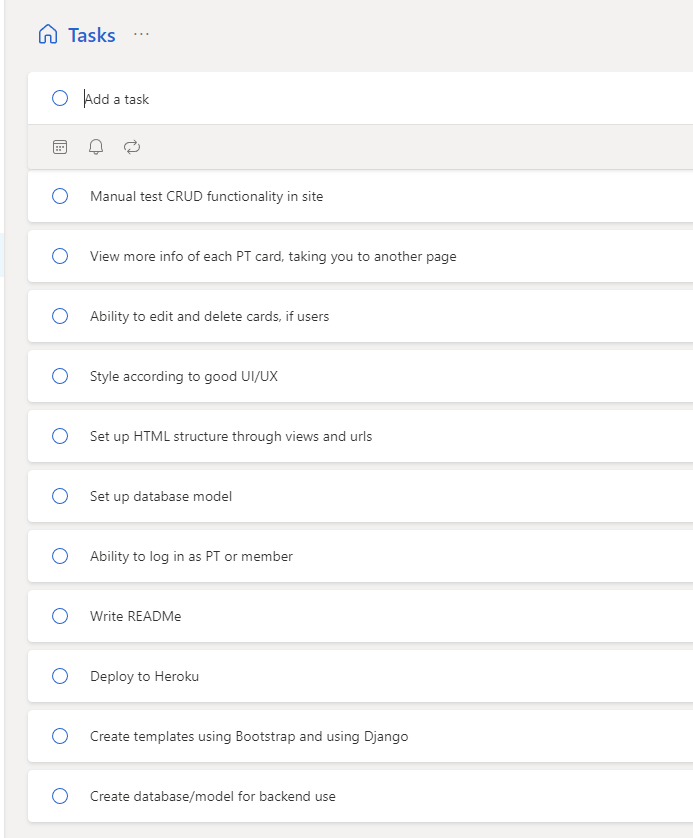Click the home icon beside Tasks title
The image size is (693, 838).
[46, 33]
